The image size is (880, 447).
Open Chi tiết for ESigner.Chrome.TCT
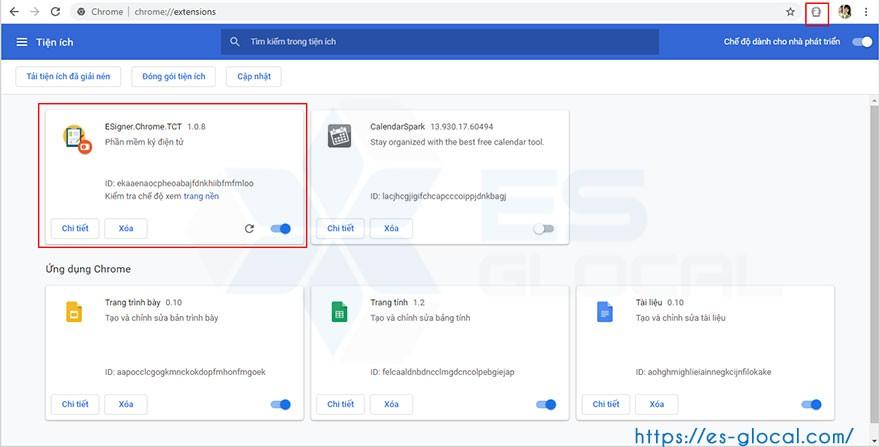75,229
